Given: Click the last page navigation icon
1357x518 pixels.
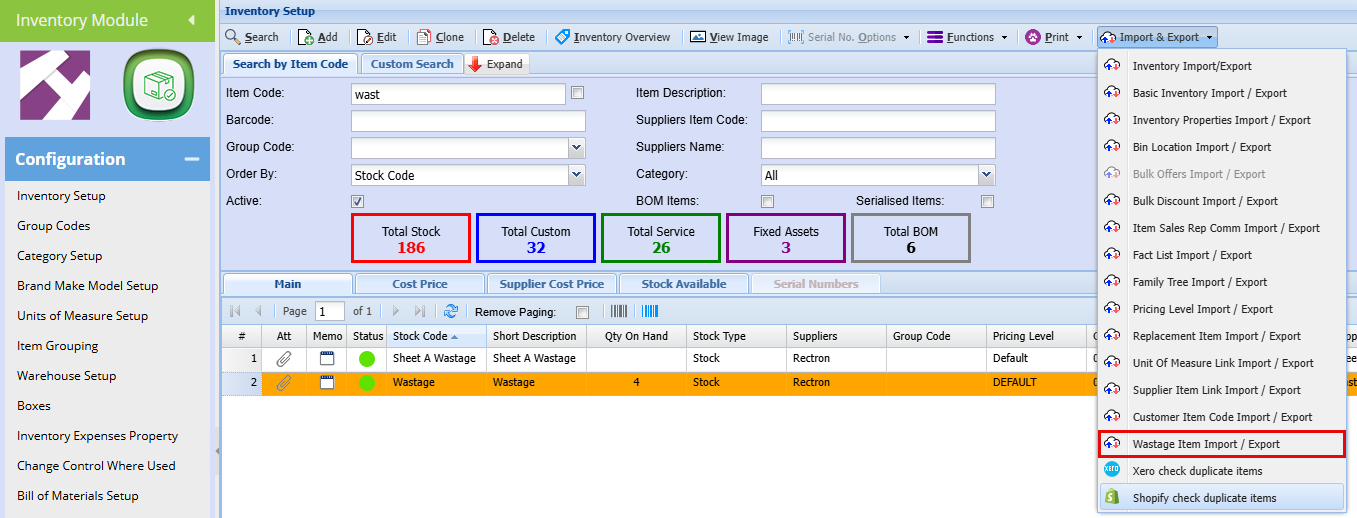Looking at the screenshot, I should 419,311.
